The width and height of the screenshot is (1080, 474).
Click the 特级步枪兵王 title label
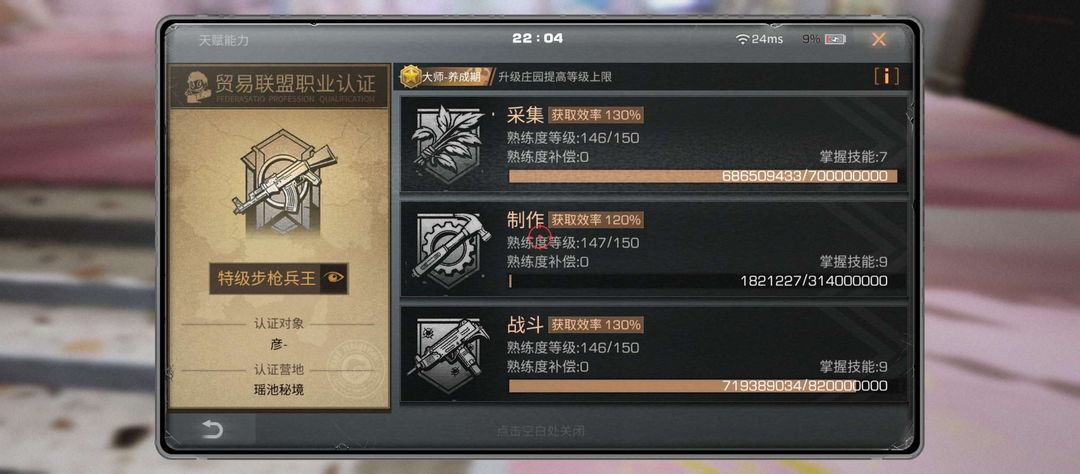point(266,278)
